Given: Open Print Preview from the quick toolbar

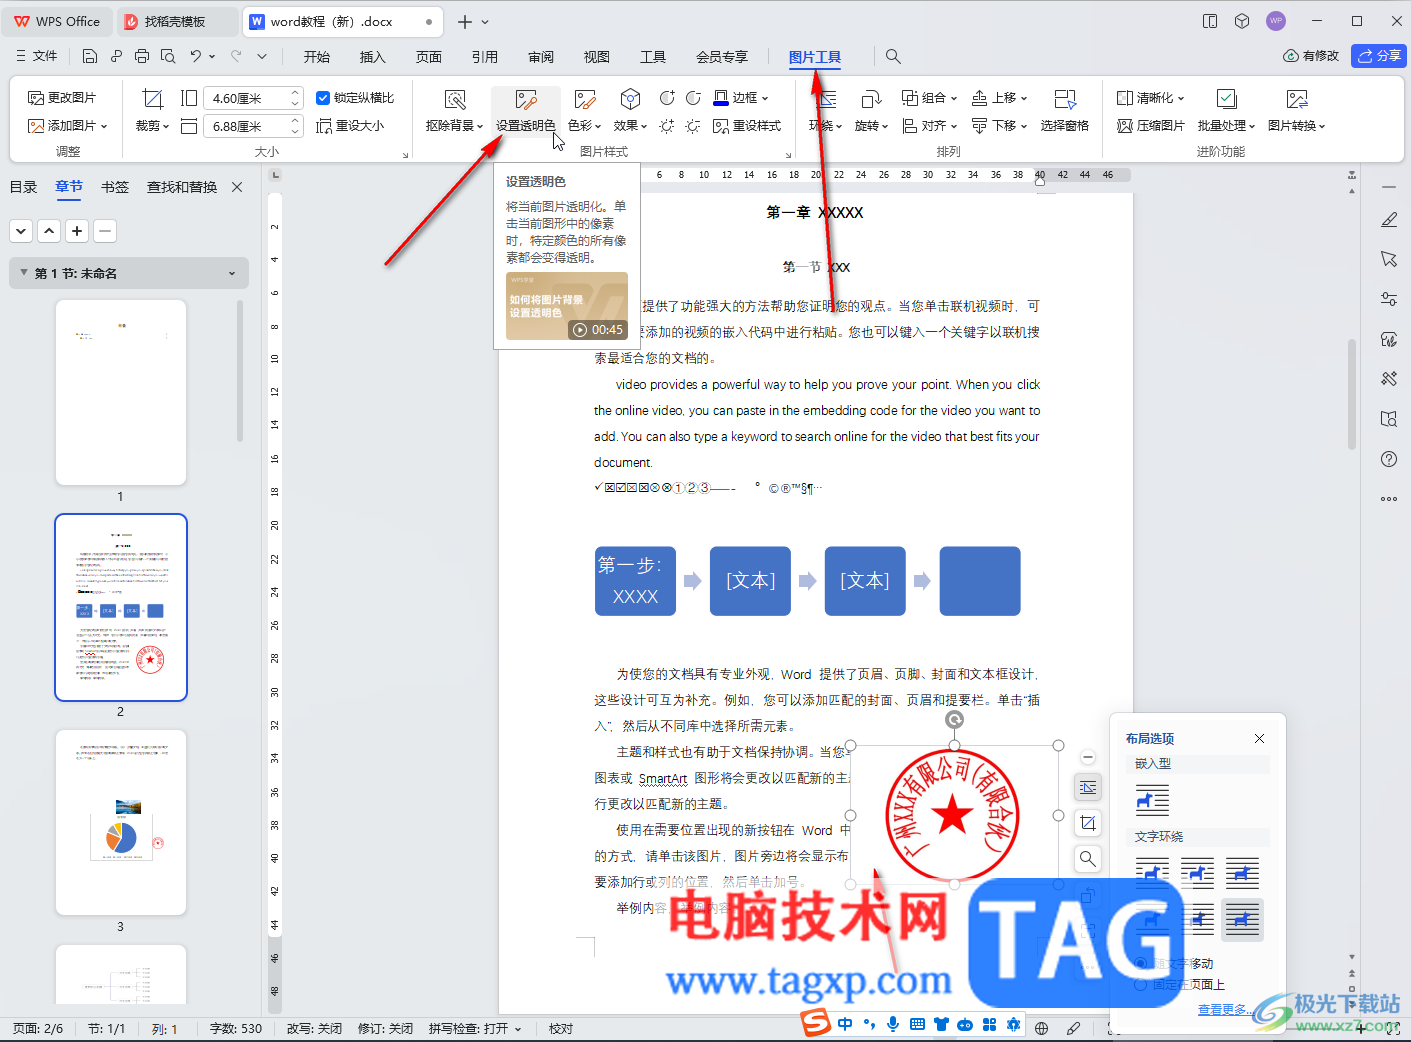Looking at the screenshot, I should pos(168,56).
